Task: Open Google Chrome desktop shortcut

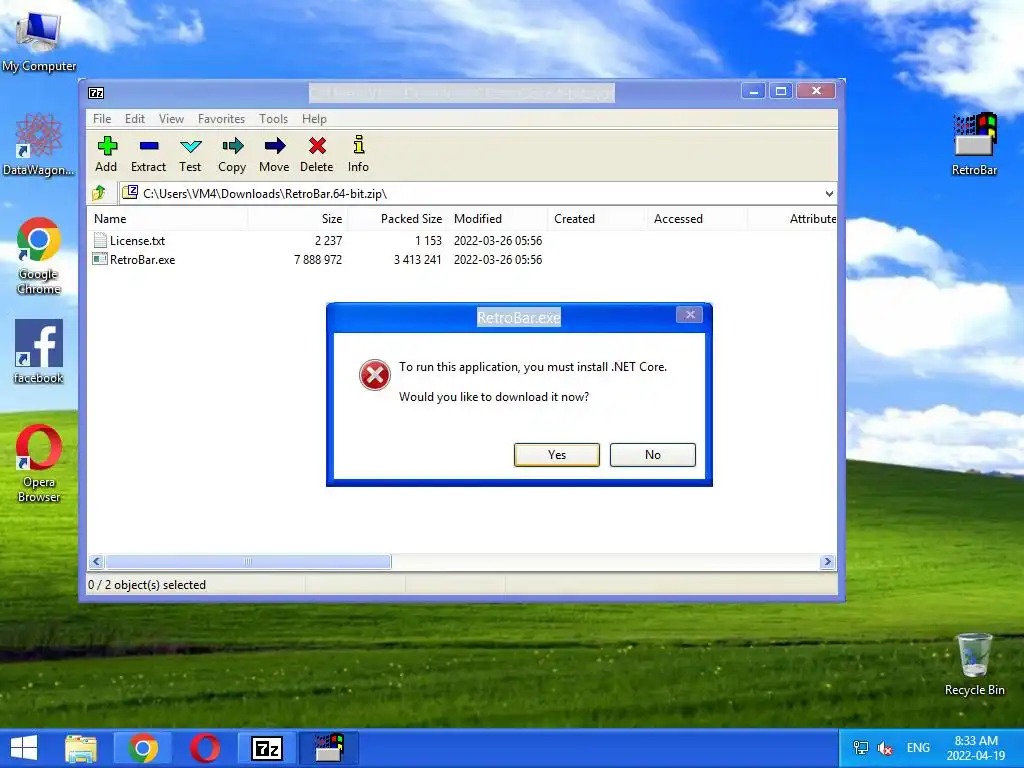Action: (39, 256)
